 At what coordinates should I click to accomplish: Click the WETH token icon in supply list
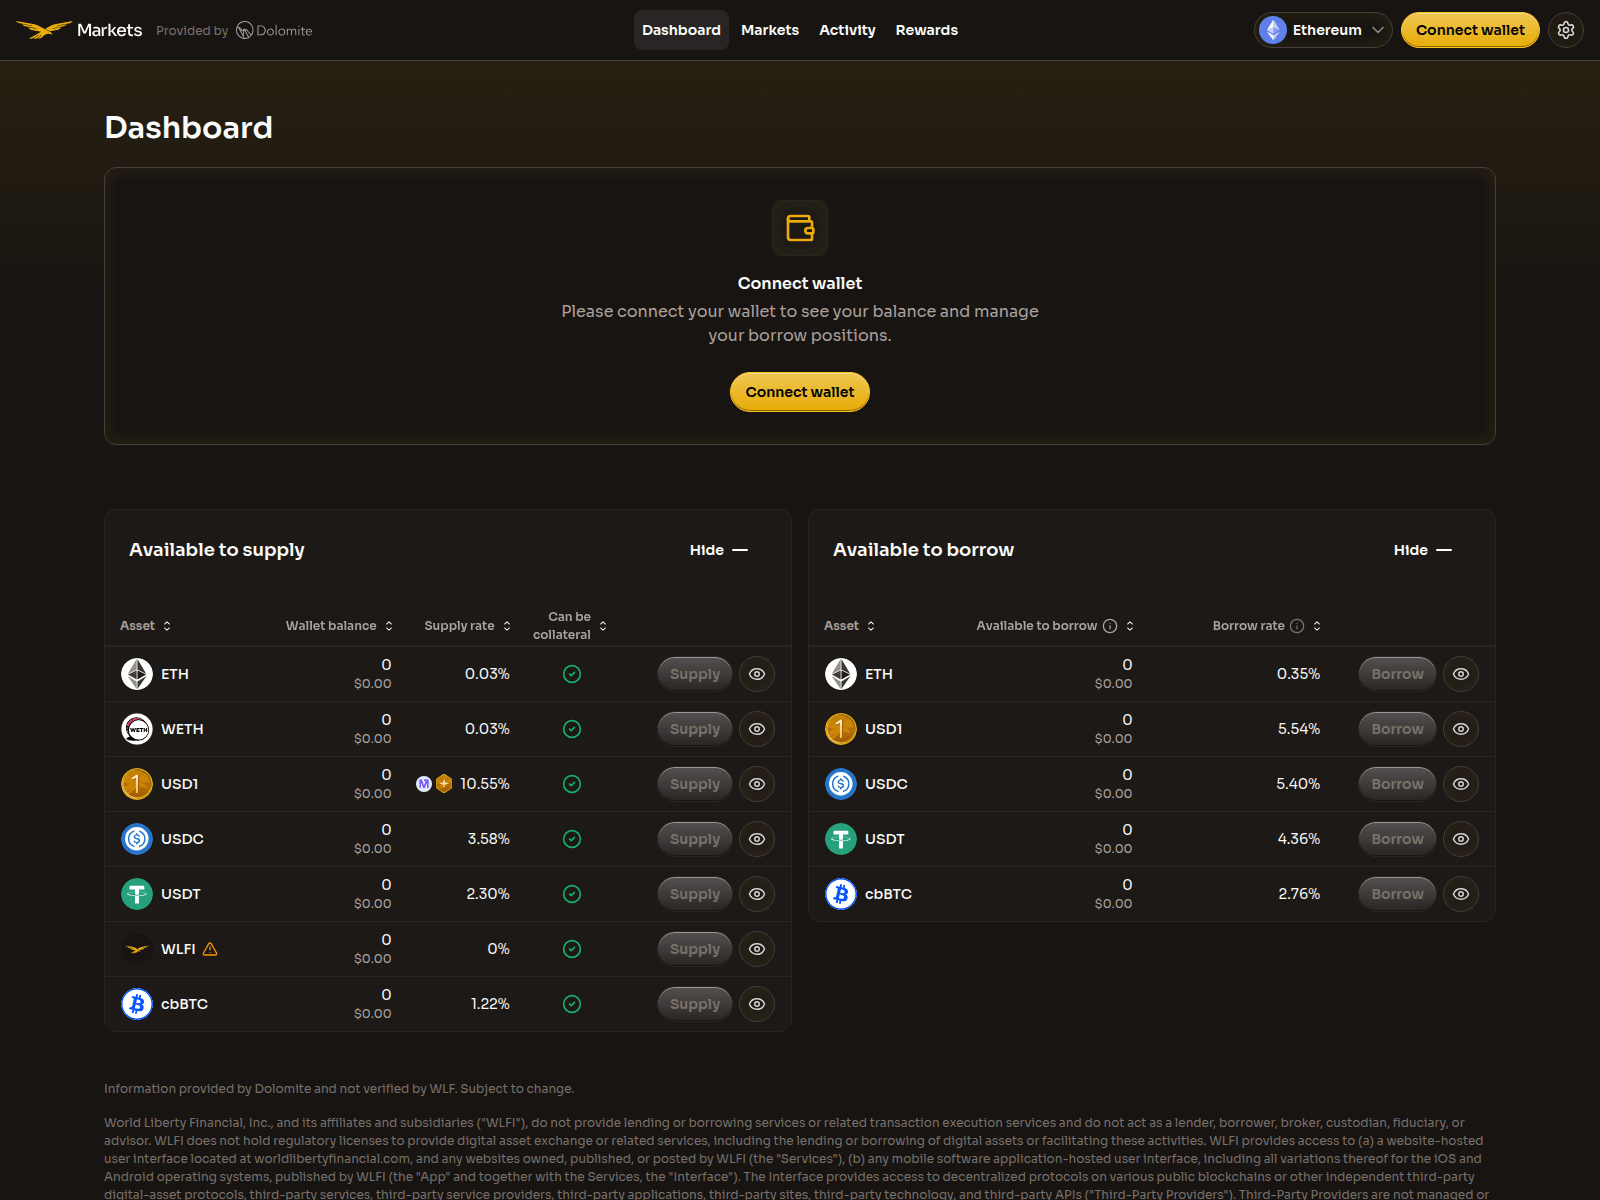137,729
